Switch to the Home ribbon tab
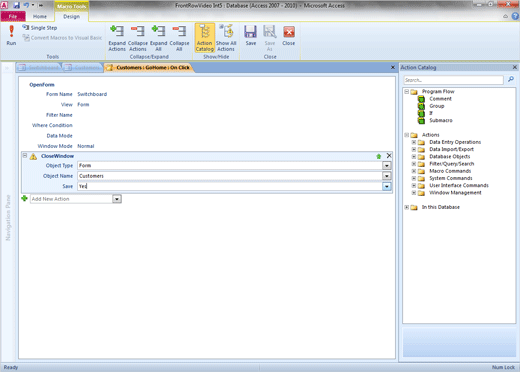The image size is (520, 372). (x=40, y=16)
